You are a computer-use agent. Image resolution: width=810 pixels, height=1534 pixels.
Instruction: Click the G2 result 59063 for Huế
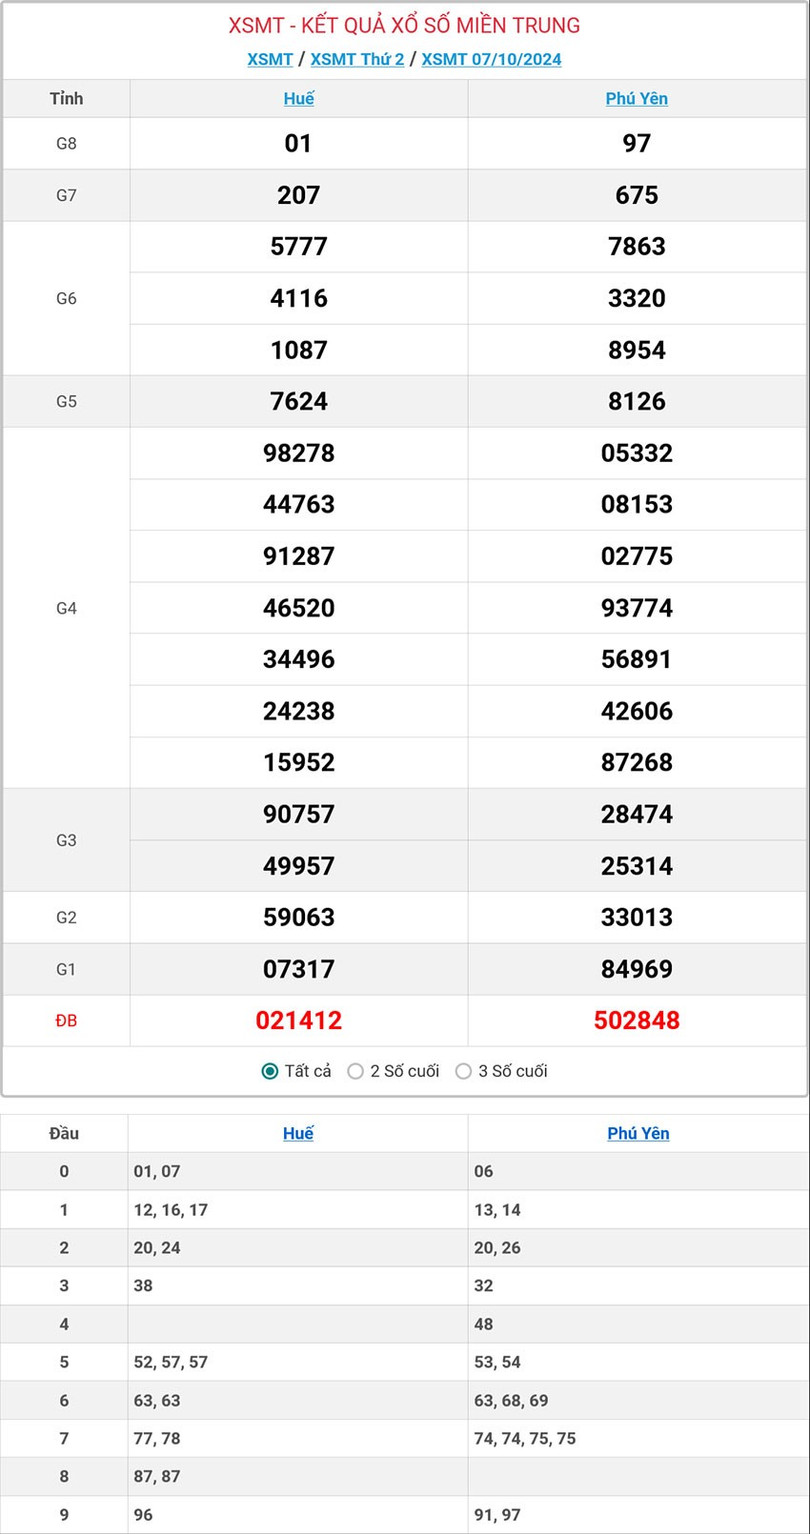(298, 917)
